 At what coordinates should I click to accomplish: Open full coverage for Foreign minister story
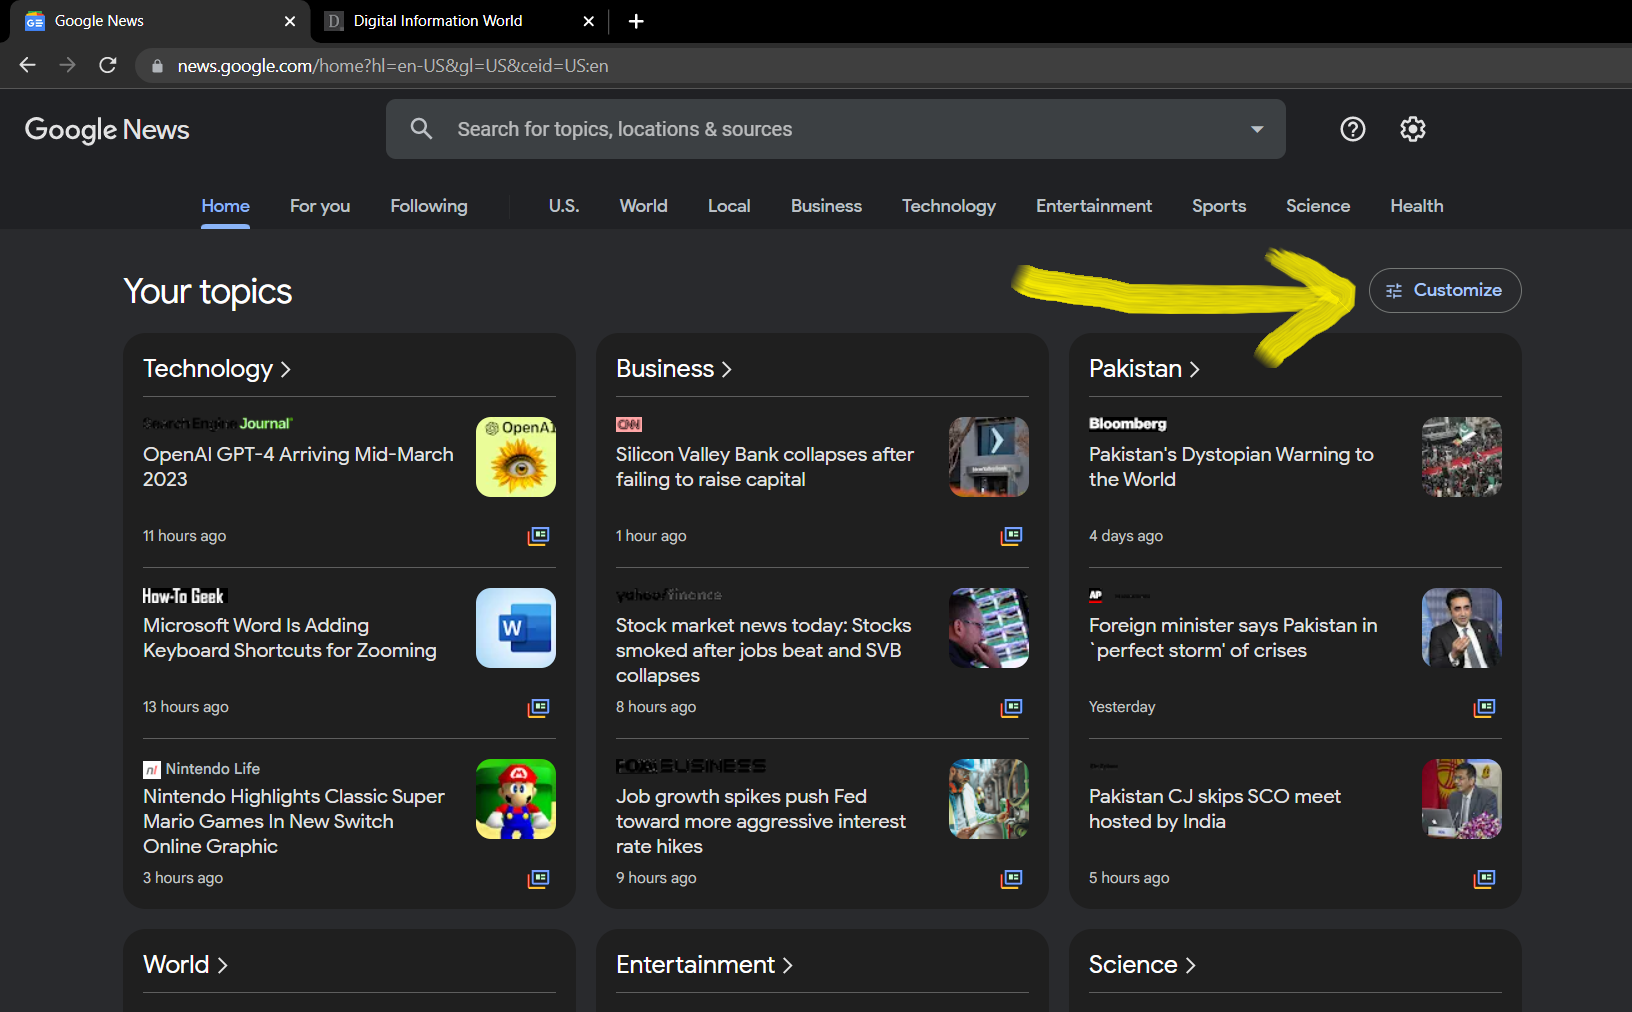[1485, 708]
